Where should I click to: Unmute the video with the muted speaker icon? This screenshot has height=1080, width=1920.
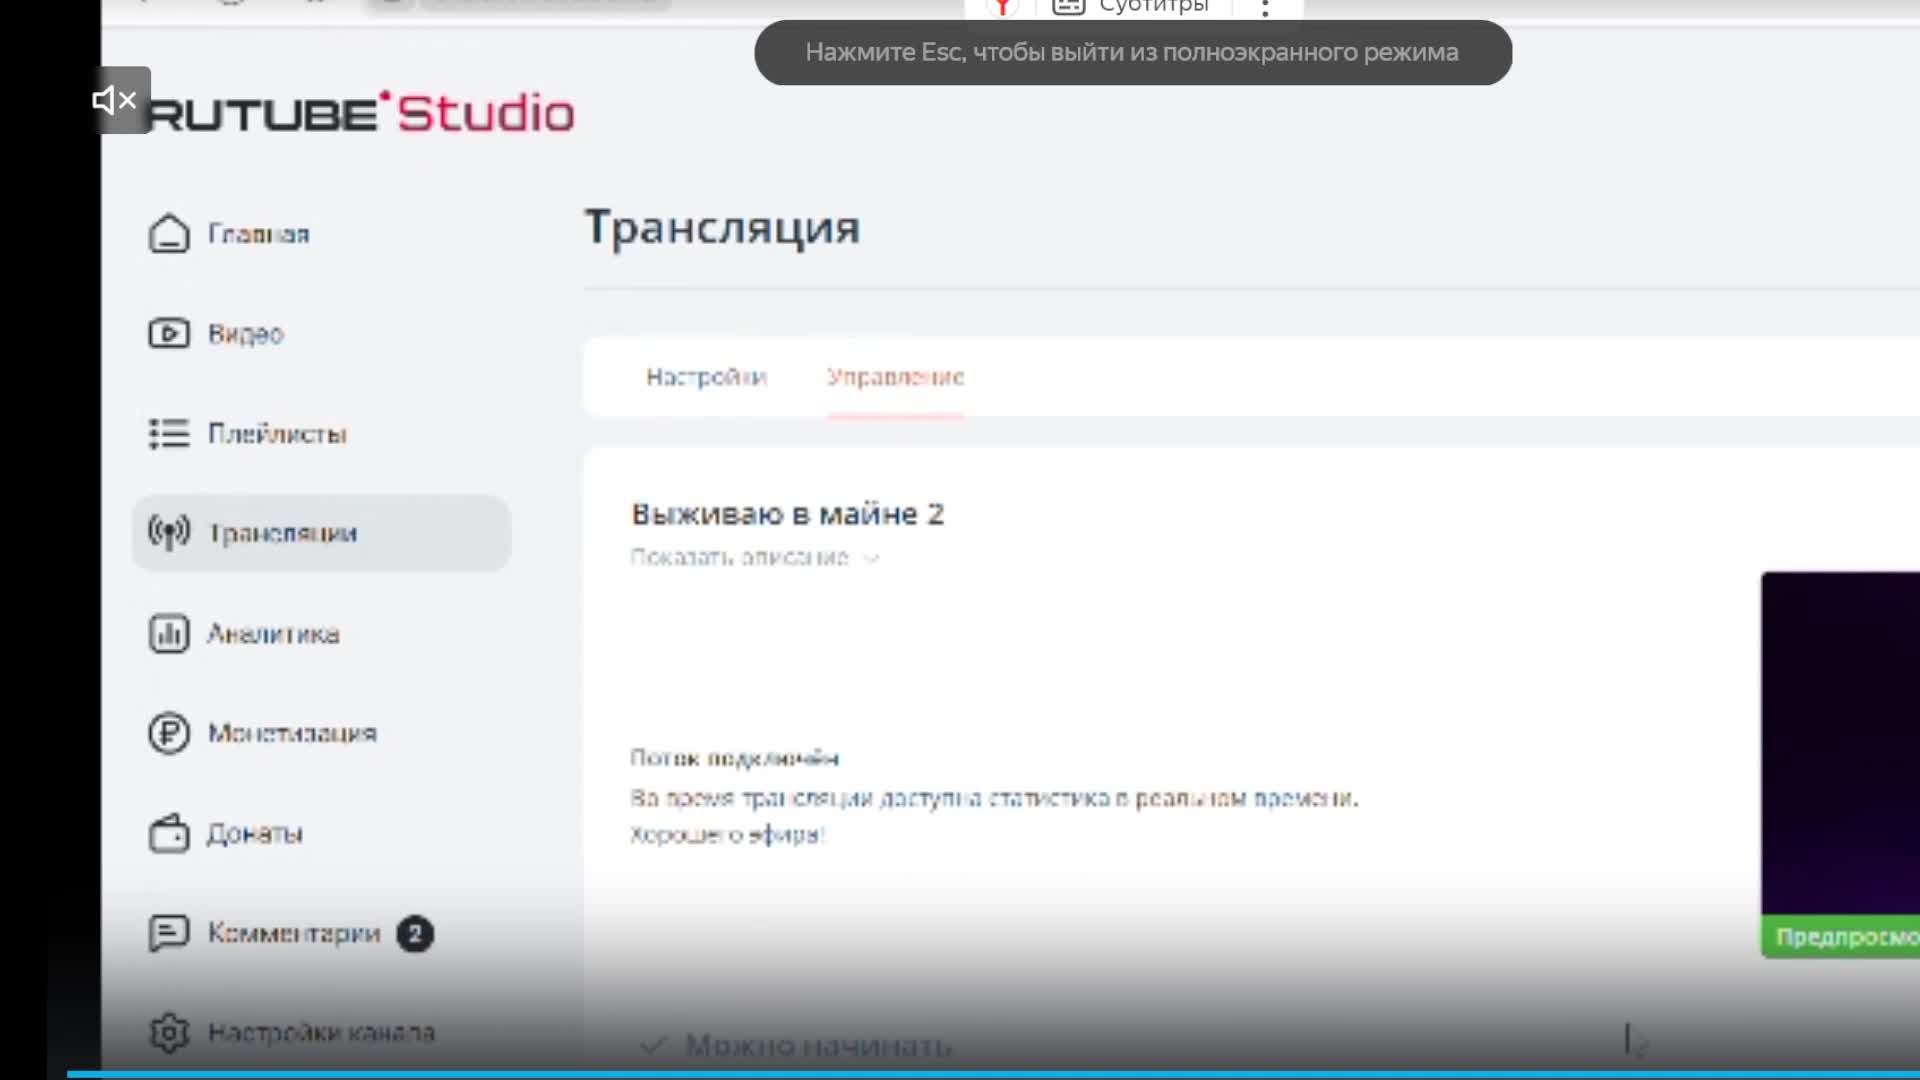(115, 100)
